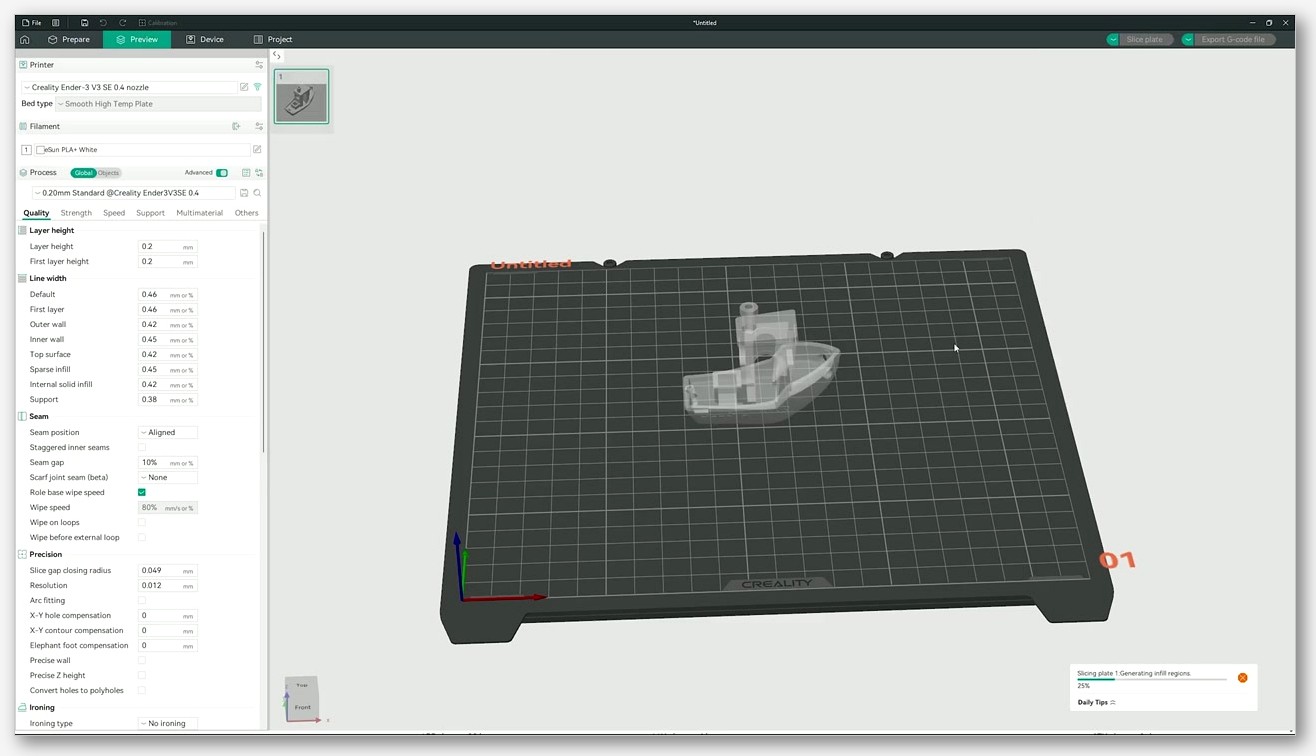Collapse the left sidebar with arrow icon
This screenshot has height=756, width=1316.
(277, 56)
